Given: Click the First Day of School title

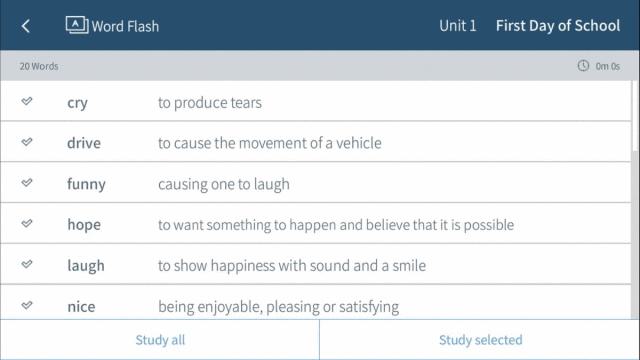Looking at the screenshot, I should [x=558, y=26].
